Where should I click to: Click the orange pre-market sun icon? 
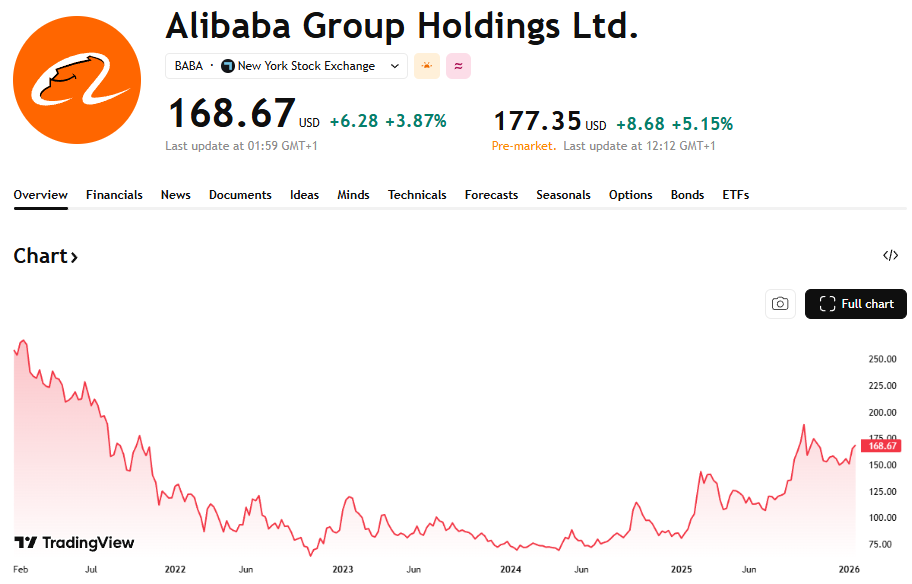coord(427,66)
